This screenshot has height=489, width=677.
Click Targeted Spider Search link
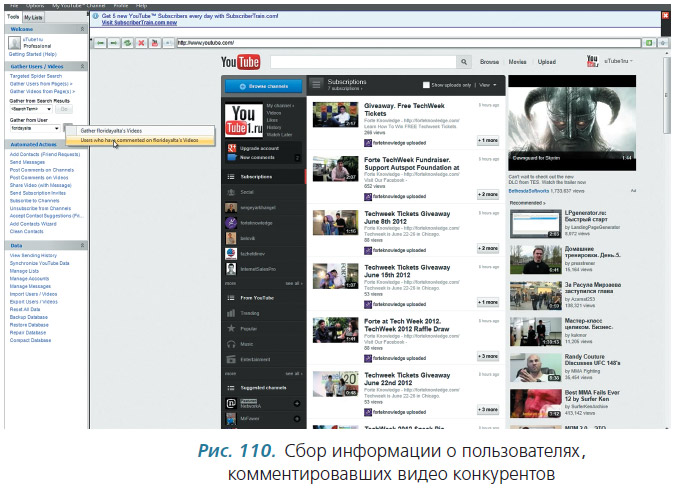[36, 76]
